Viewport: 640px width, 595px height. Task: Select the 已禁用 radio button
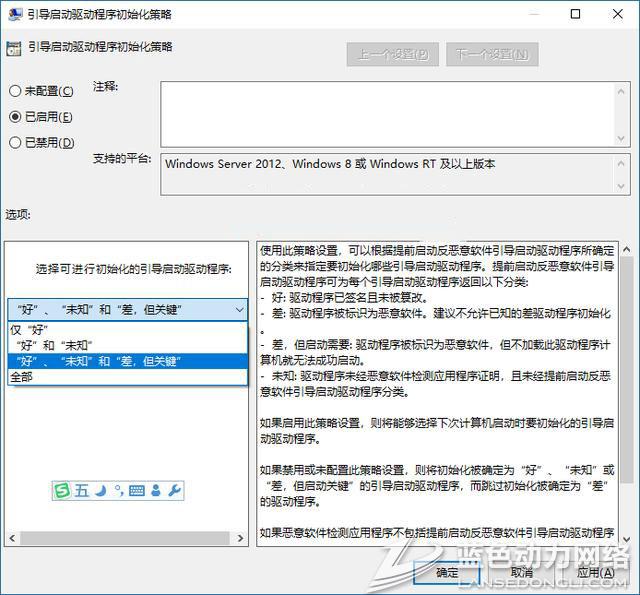pos(15,143)
